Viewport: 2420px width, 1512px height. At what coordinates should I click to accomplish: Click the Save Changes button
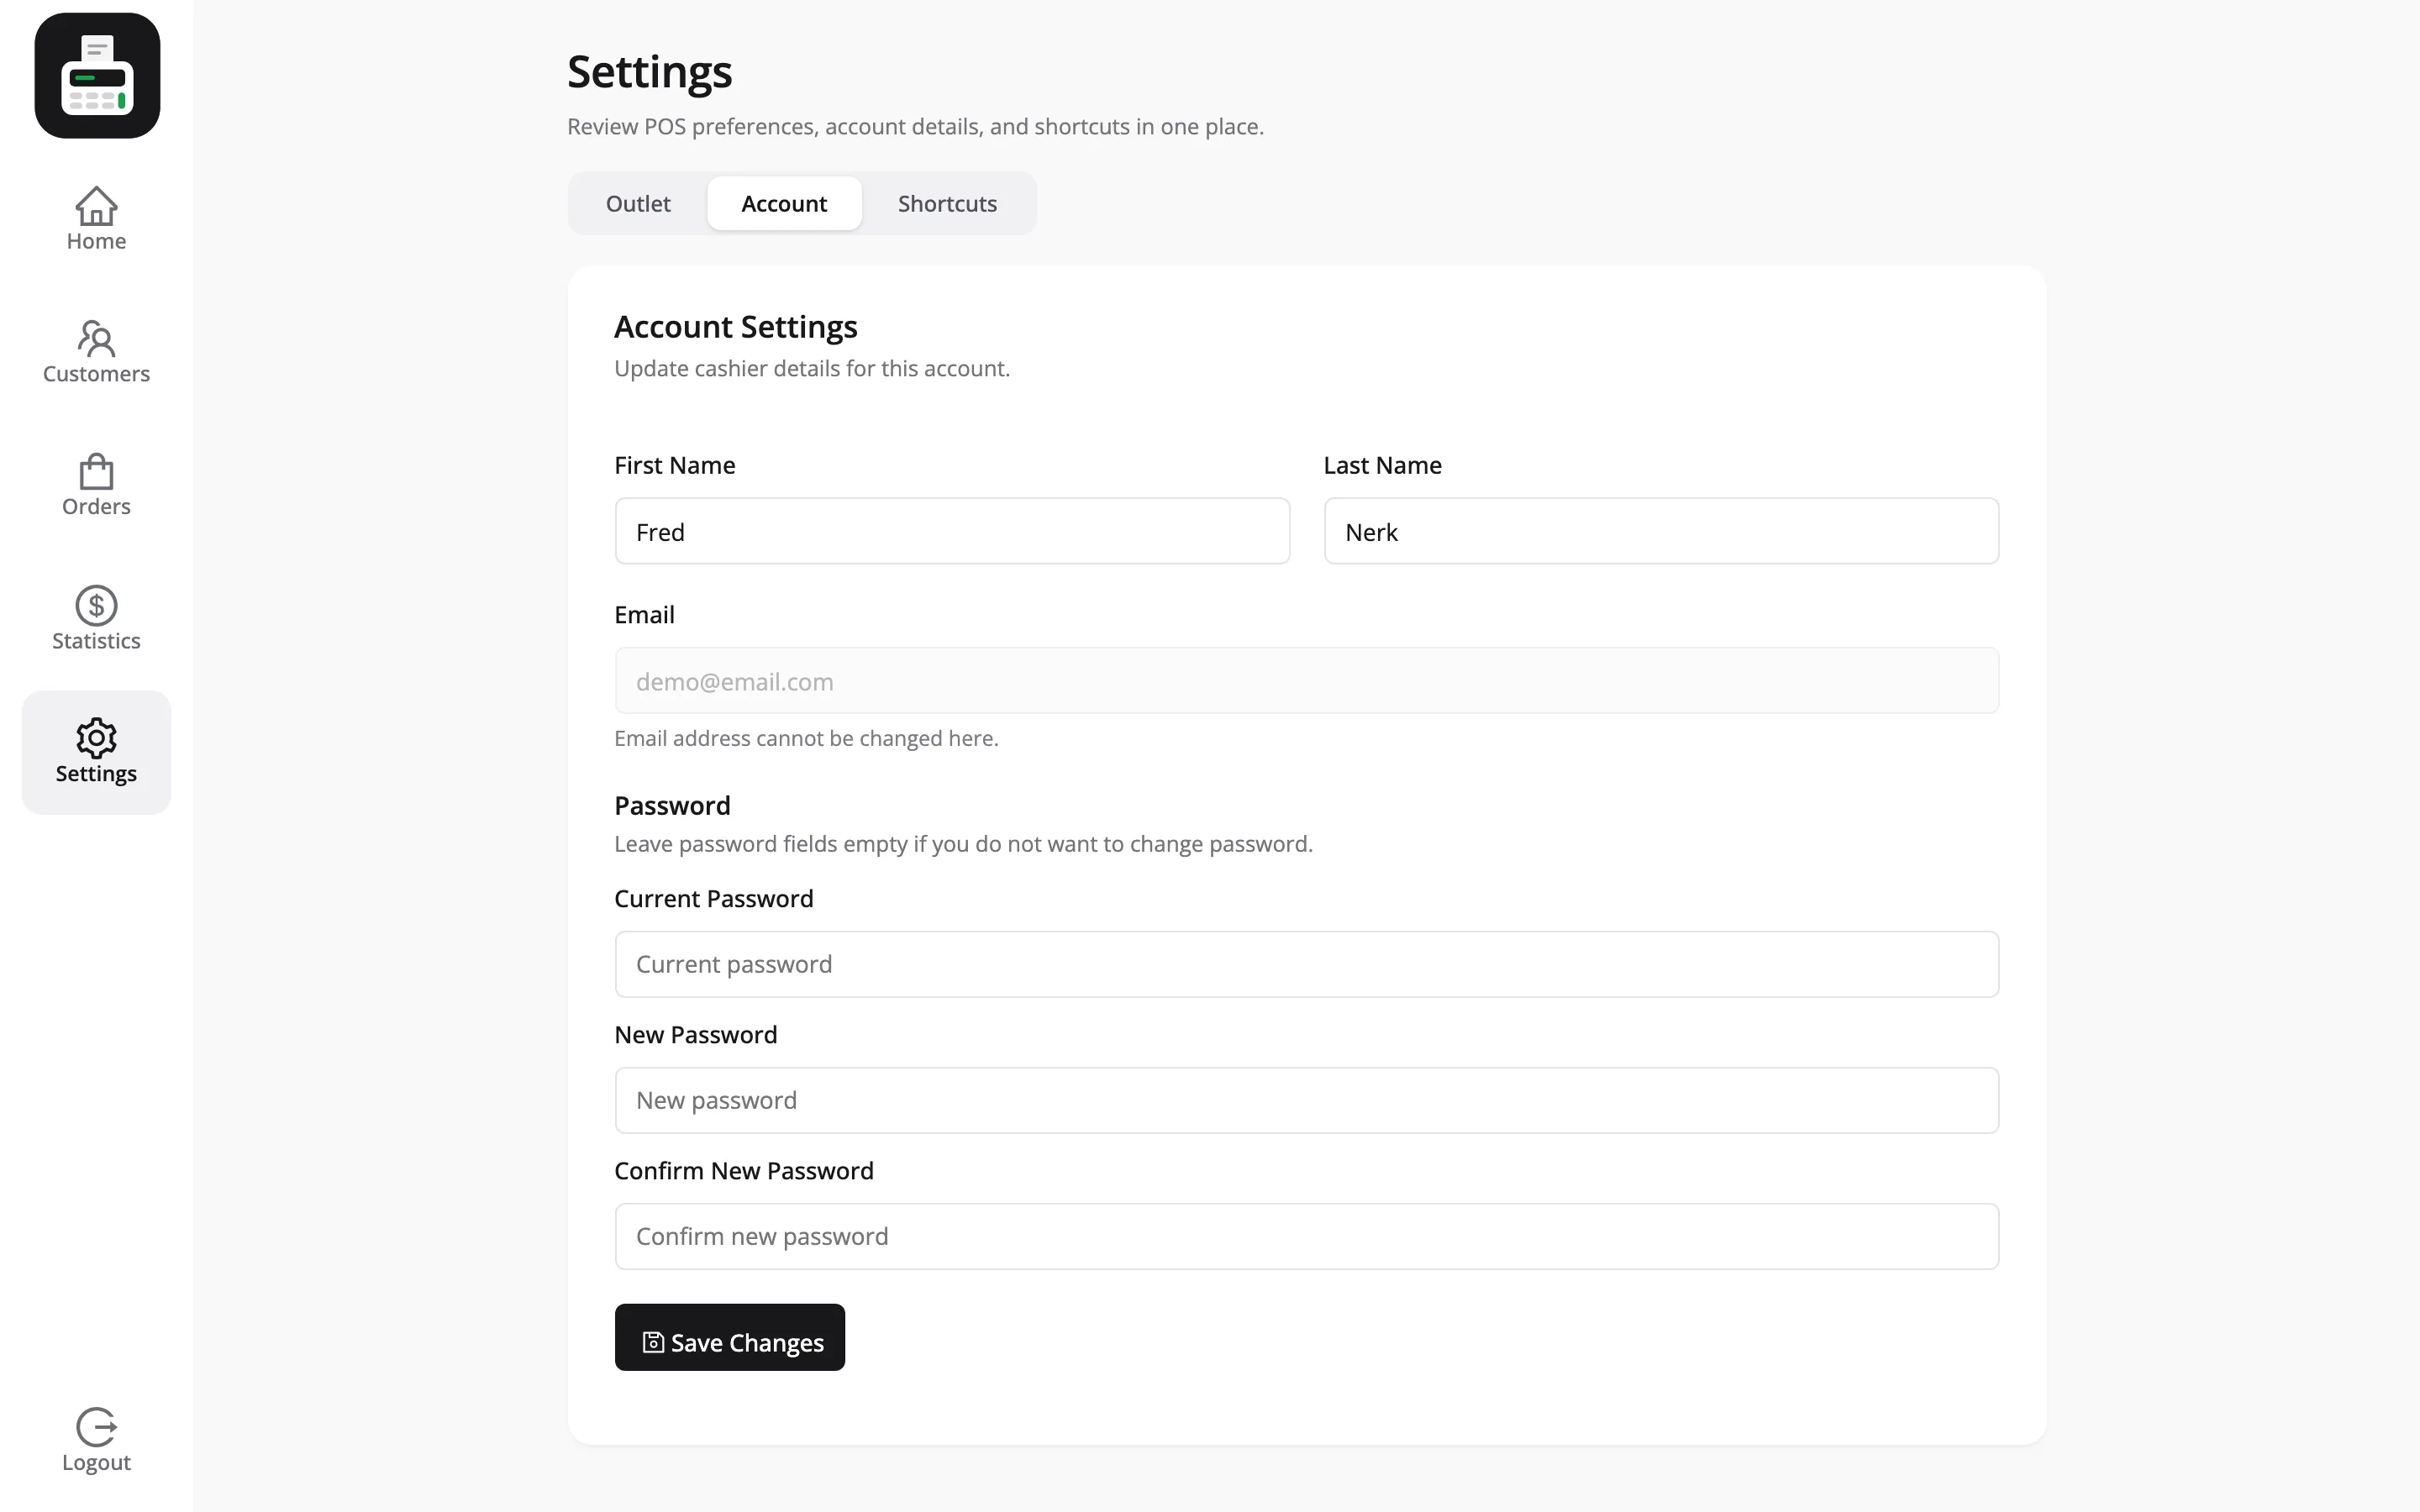click(730, 1337)
